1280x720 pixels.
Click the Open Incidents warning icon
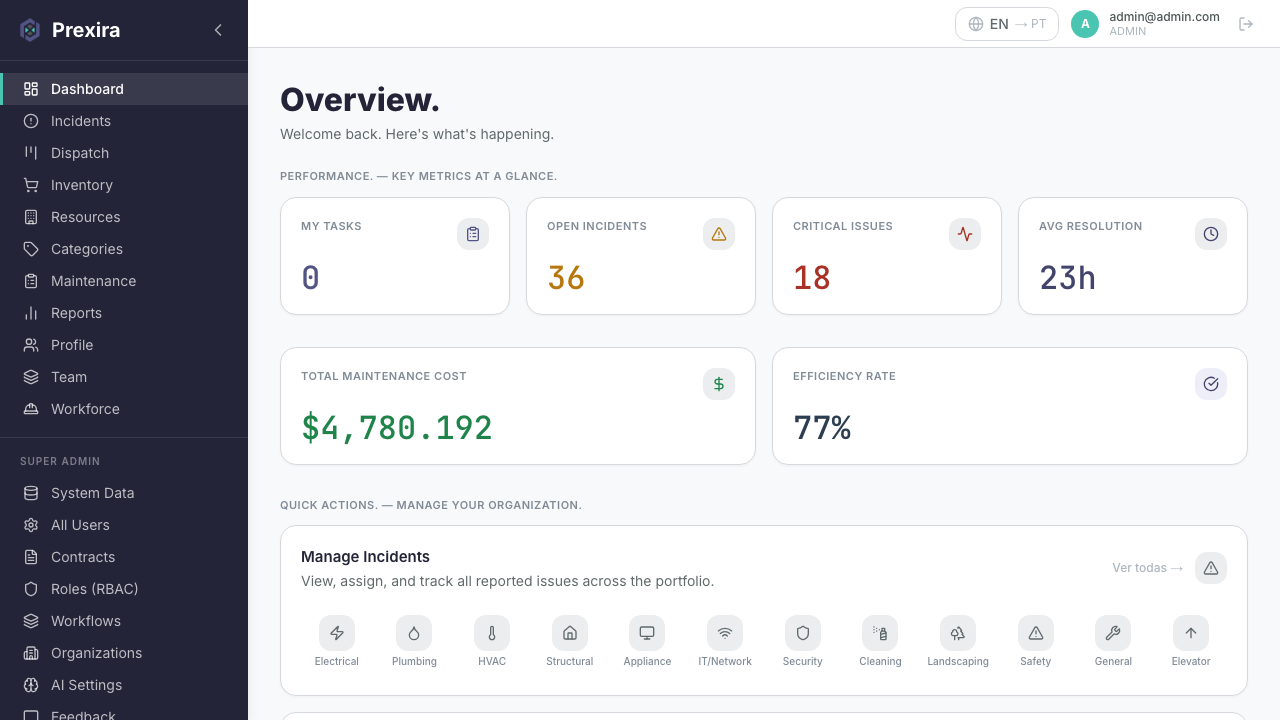pyautogui.click(x=719, y=234)
